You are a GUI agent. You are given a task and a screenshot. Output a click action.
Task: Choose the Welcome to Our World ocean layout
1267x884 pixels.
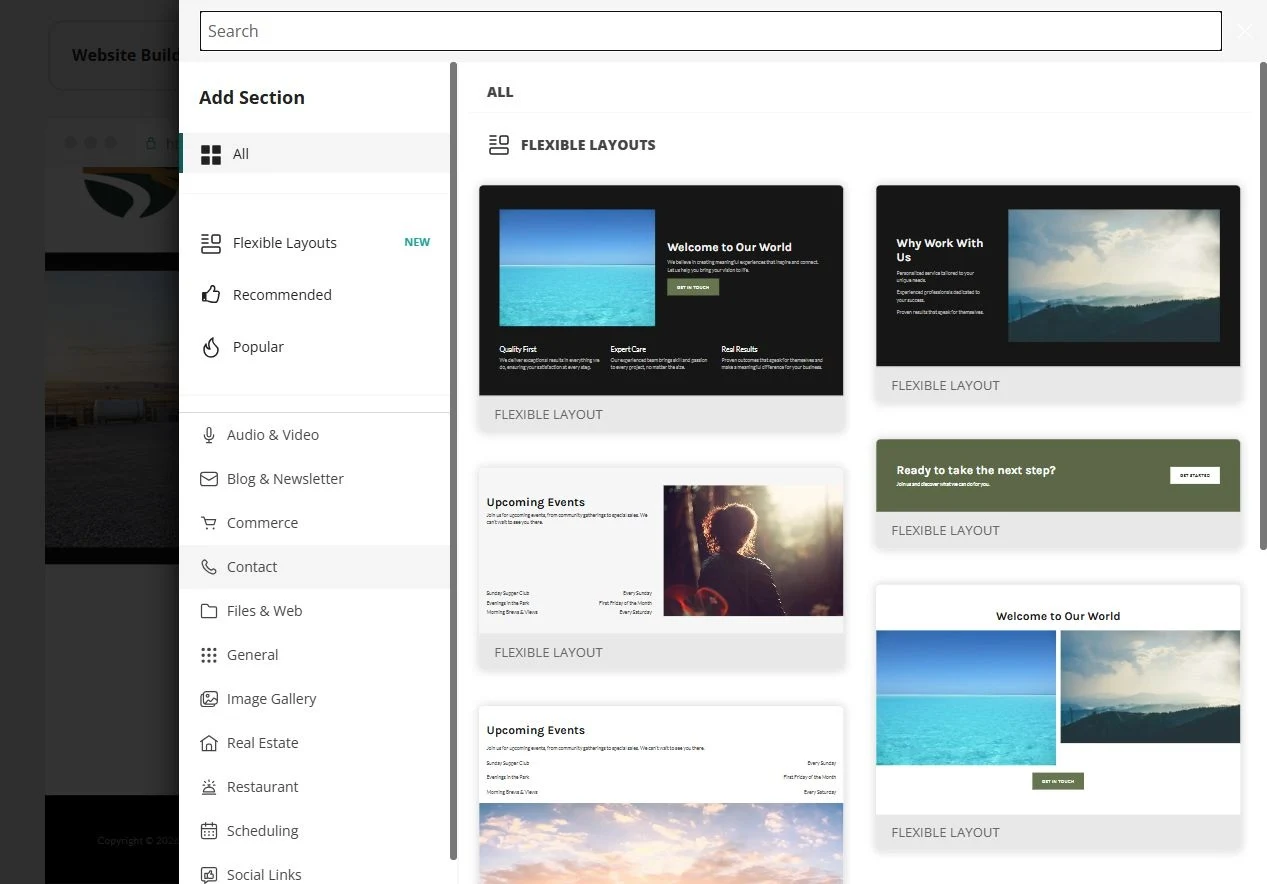661,308
